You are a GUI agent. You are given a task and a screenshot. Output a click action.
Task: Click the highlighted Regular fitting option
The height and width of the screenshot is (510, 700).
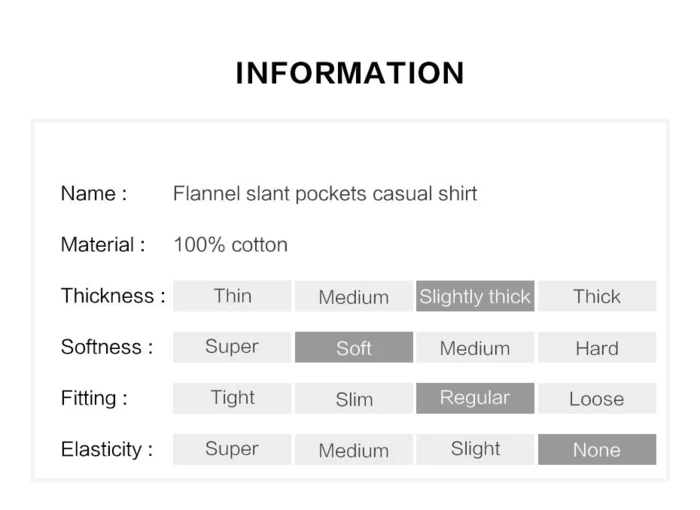pos(475,398)
